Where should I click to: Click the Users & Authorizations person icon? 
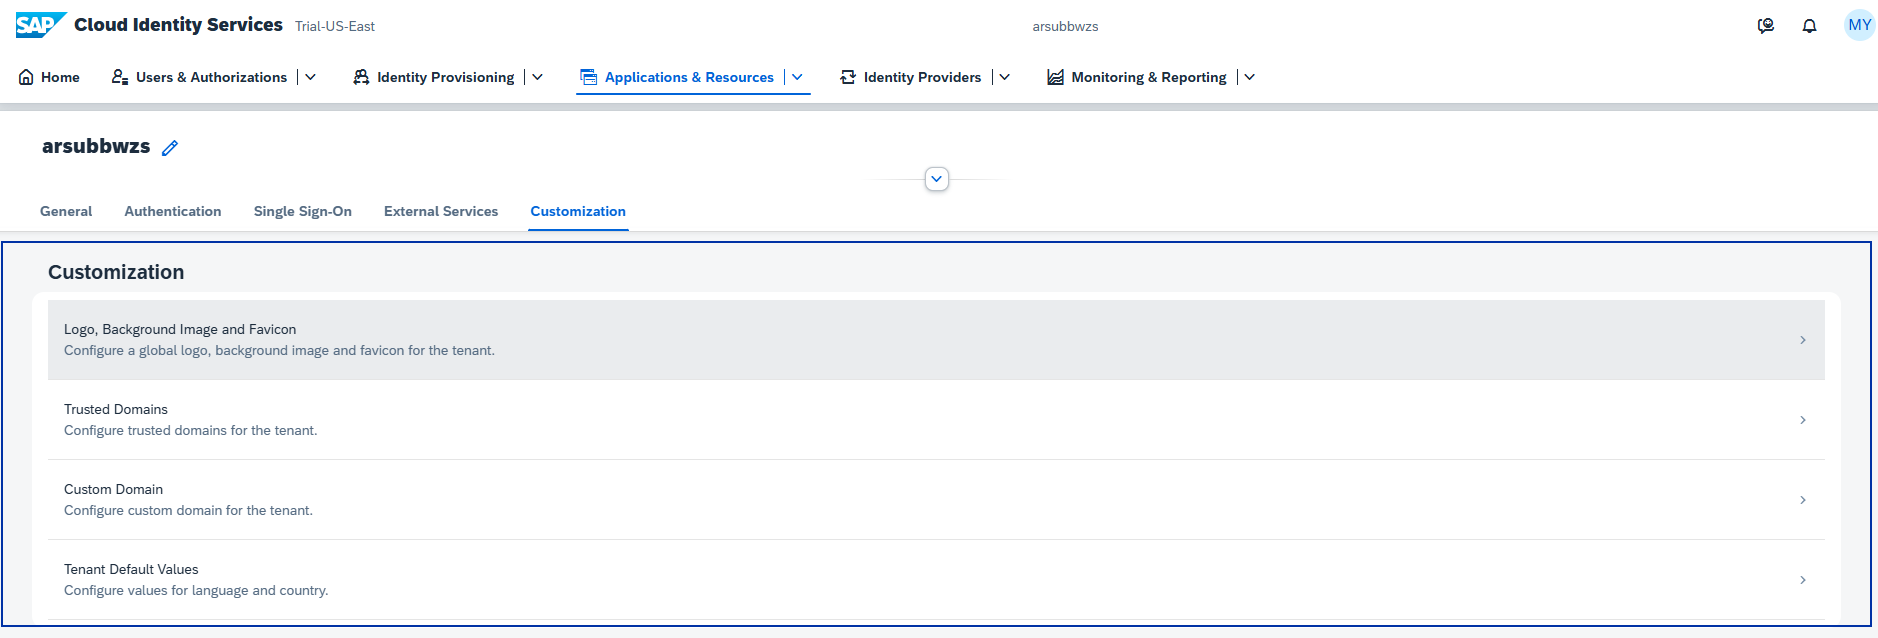(120, 77)
